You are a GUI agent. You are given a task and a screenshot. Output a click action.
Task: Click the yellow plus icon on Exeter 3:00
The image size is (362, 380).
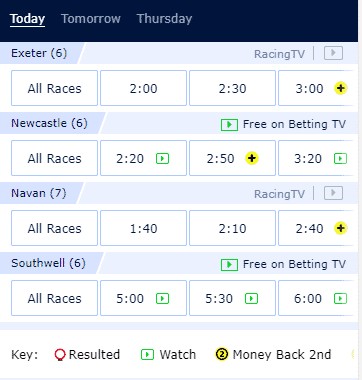(x=341, y=88)
